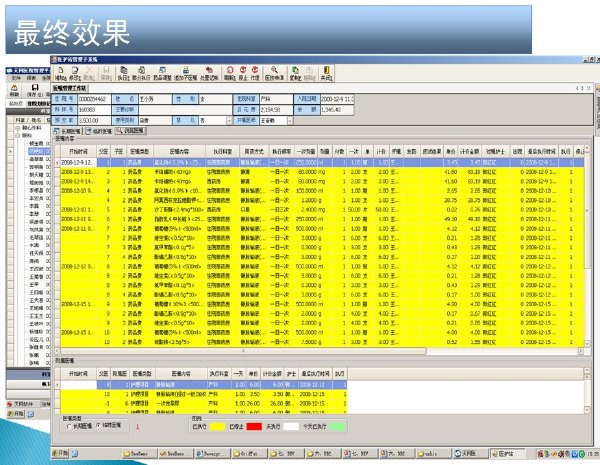
Task: Click the 执行科室 column header in main grid
Action: (223, 152)
